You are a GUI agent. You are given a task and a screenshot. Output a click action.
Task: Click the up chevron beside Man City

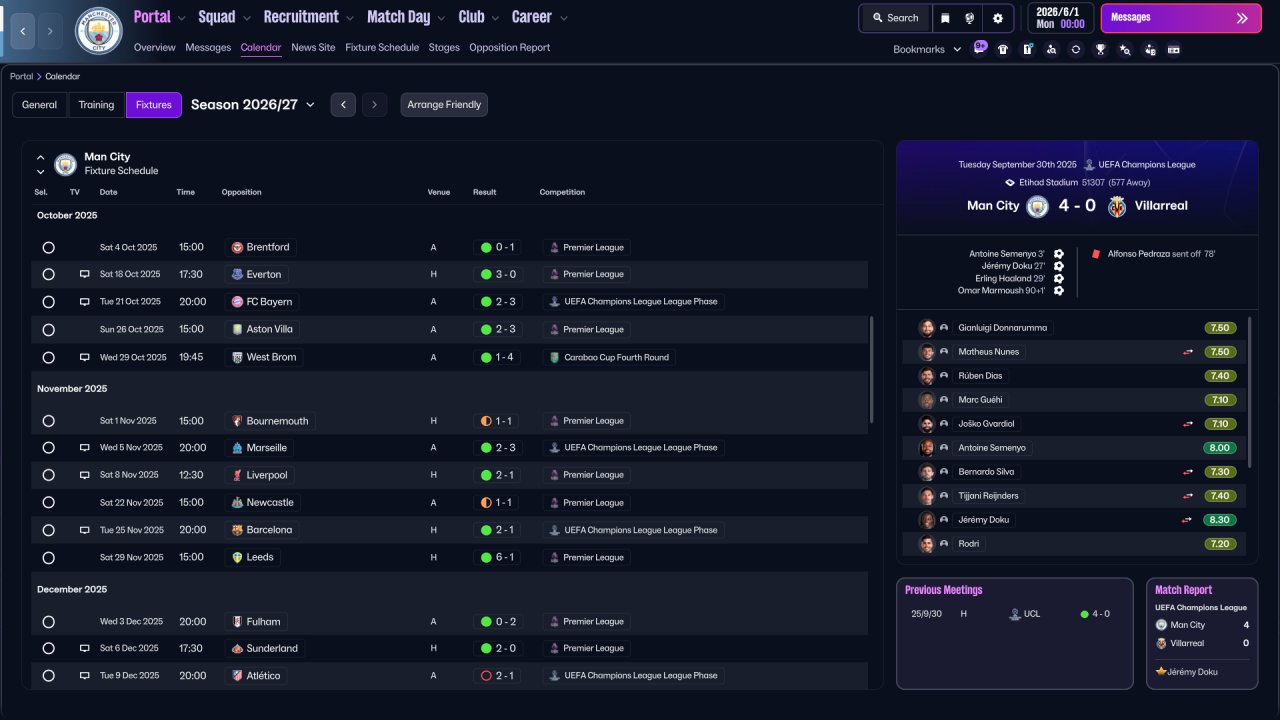coord(40,157)
